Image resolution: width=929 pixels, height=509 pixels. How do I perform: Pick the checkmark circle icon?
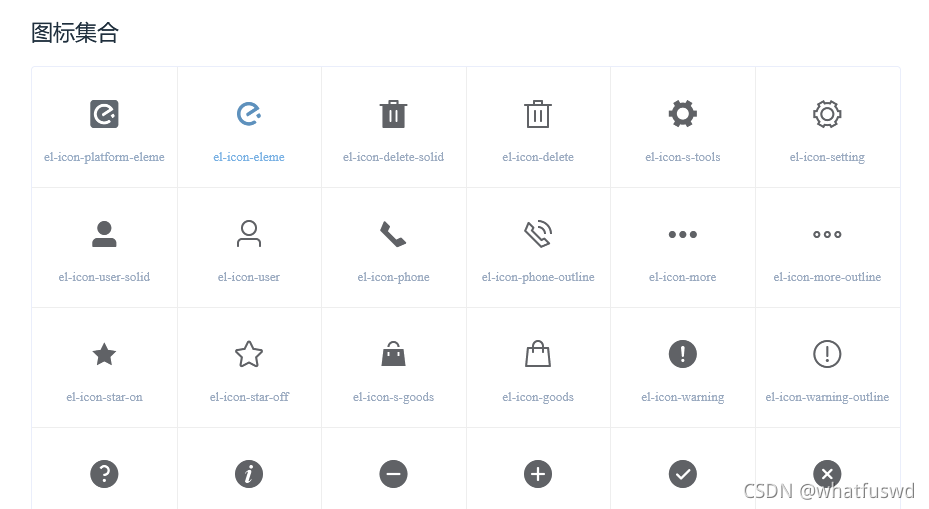pos(683,474)
